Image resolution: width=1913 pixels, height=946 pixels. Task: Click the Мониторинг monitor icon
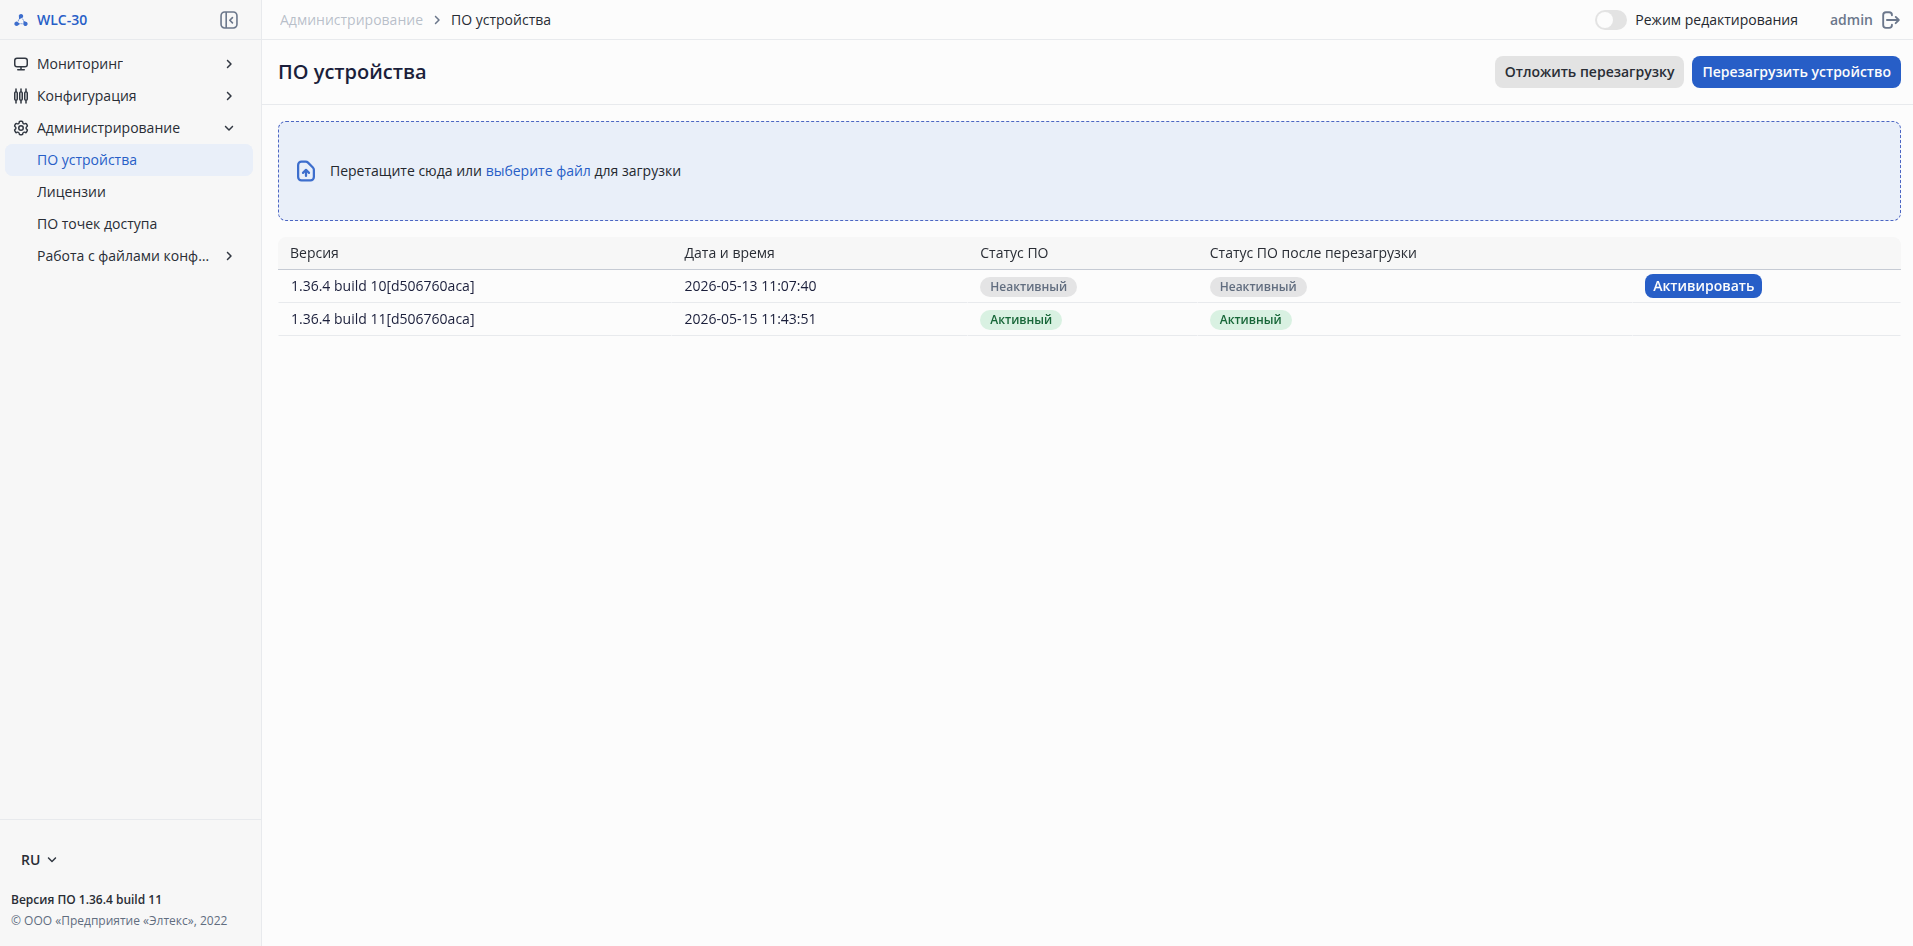coord(21,64)
